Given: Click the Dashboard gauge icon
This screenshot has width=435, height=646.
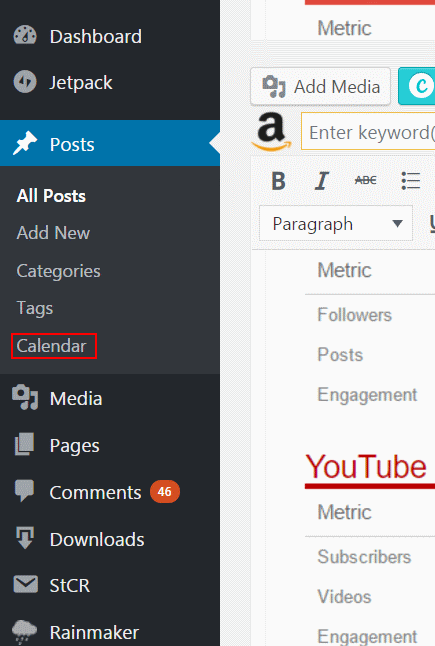Looking at the screenshot, I should [x=25, y=36].
